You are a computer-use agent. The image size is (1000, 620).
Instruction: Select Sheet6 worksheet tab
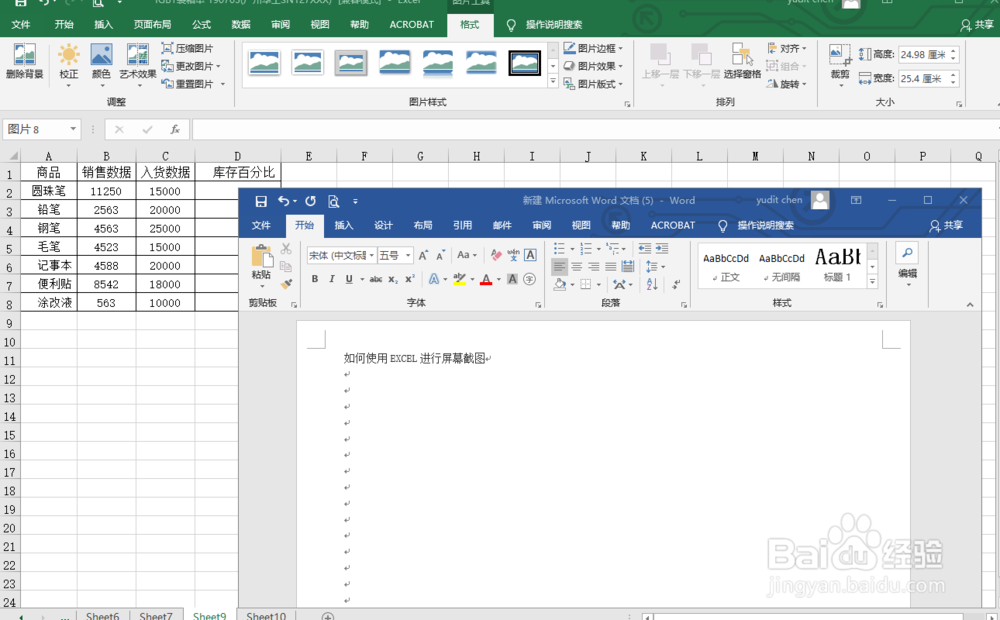[102, 616]
